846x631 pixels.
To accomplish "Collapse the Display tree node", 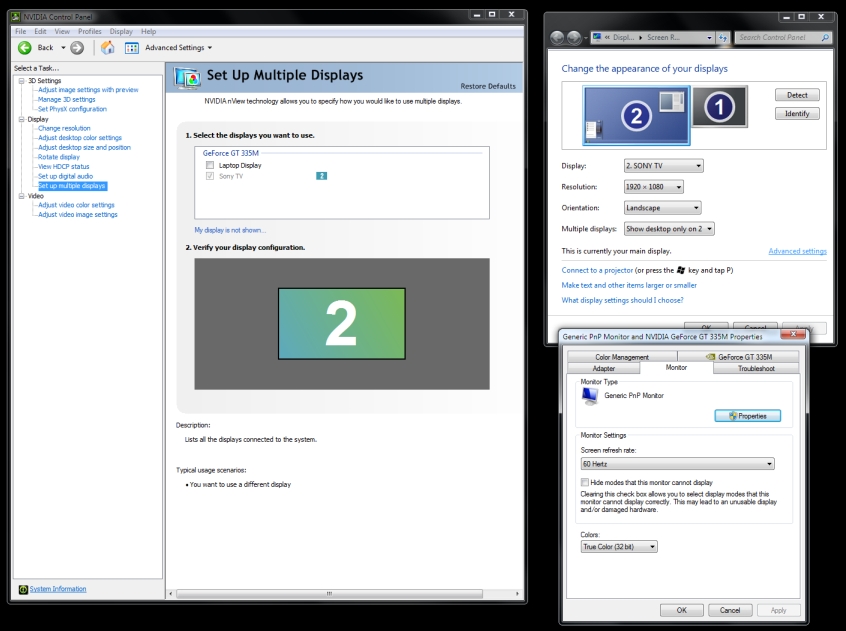I will point(22,119).
